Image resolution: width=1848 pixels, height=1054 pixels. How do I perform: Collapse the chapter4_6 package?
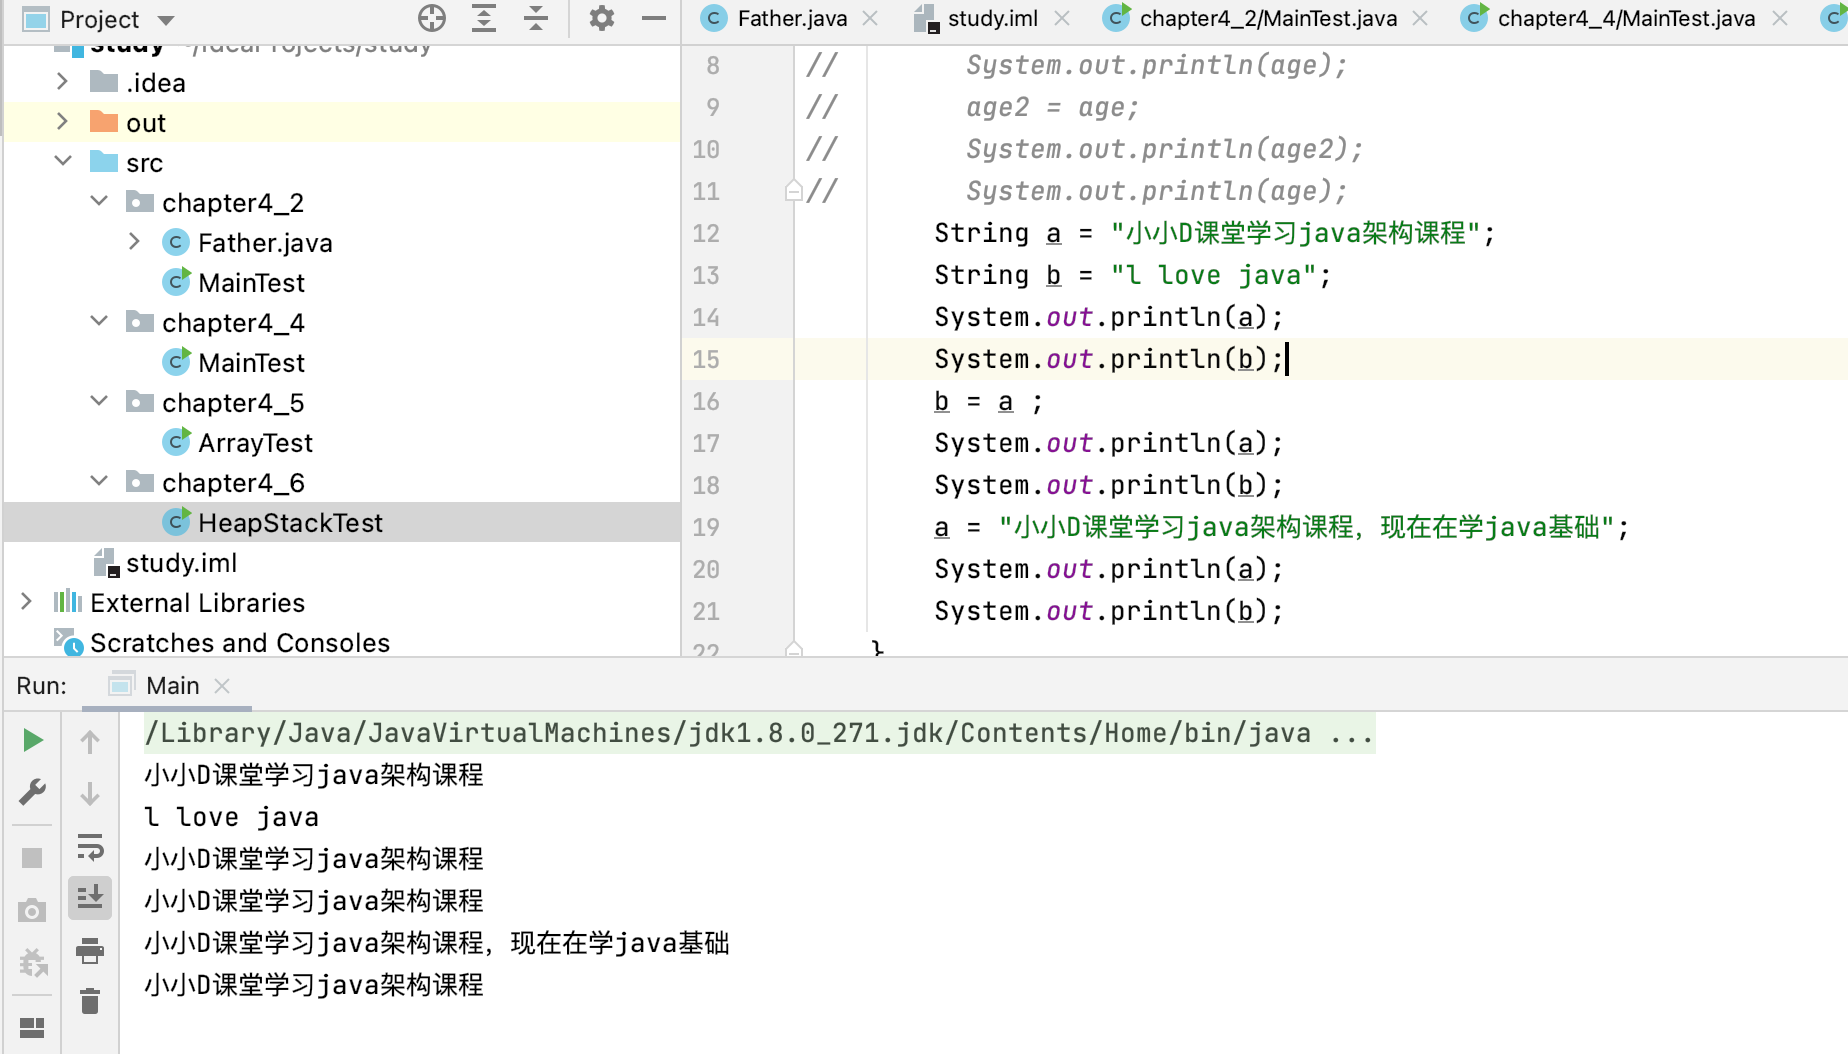[x=99, y=482]
